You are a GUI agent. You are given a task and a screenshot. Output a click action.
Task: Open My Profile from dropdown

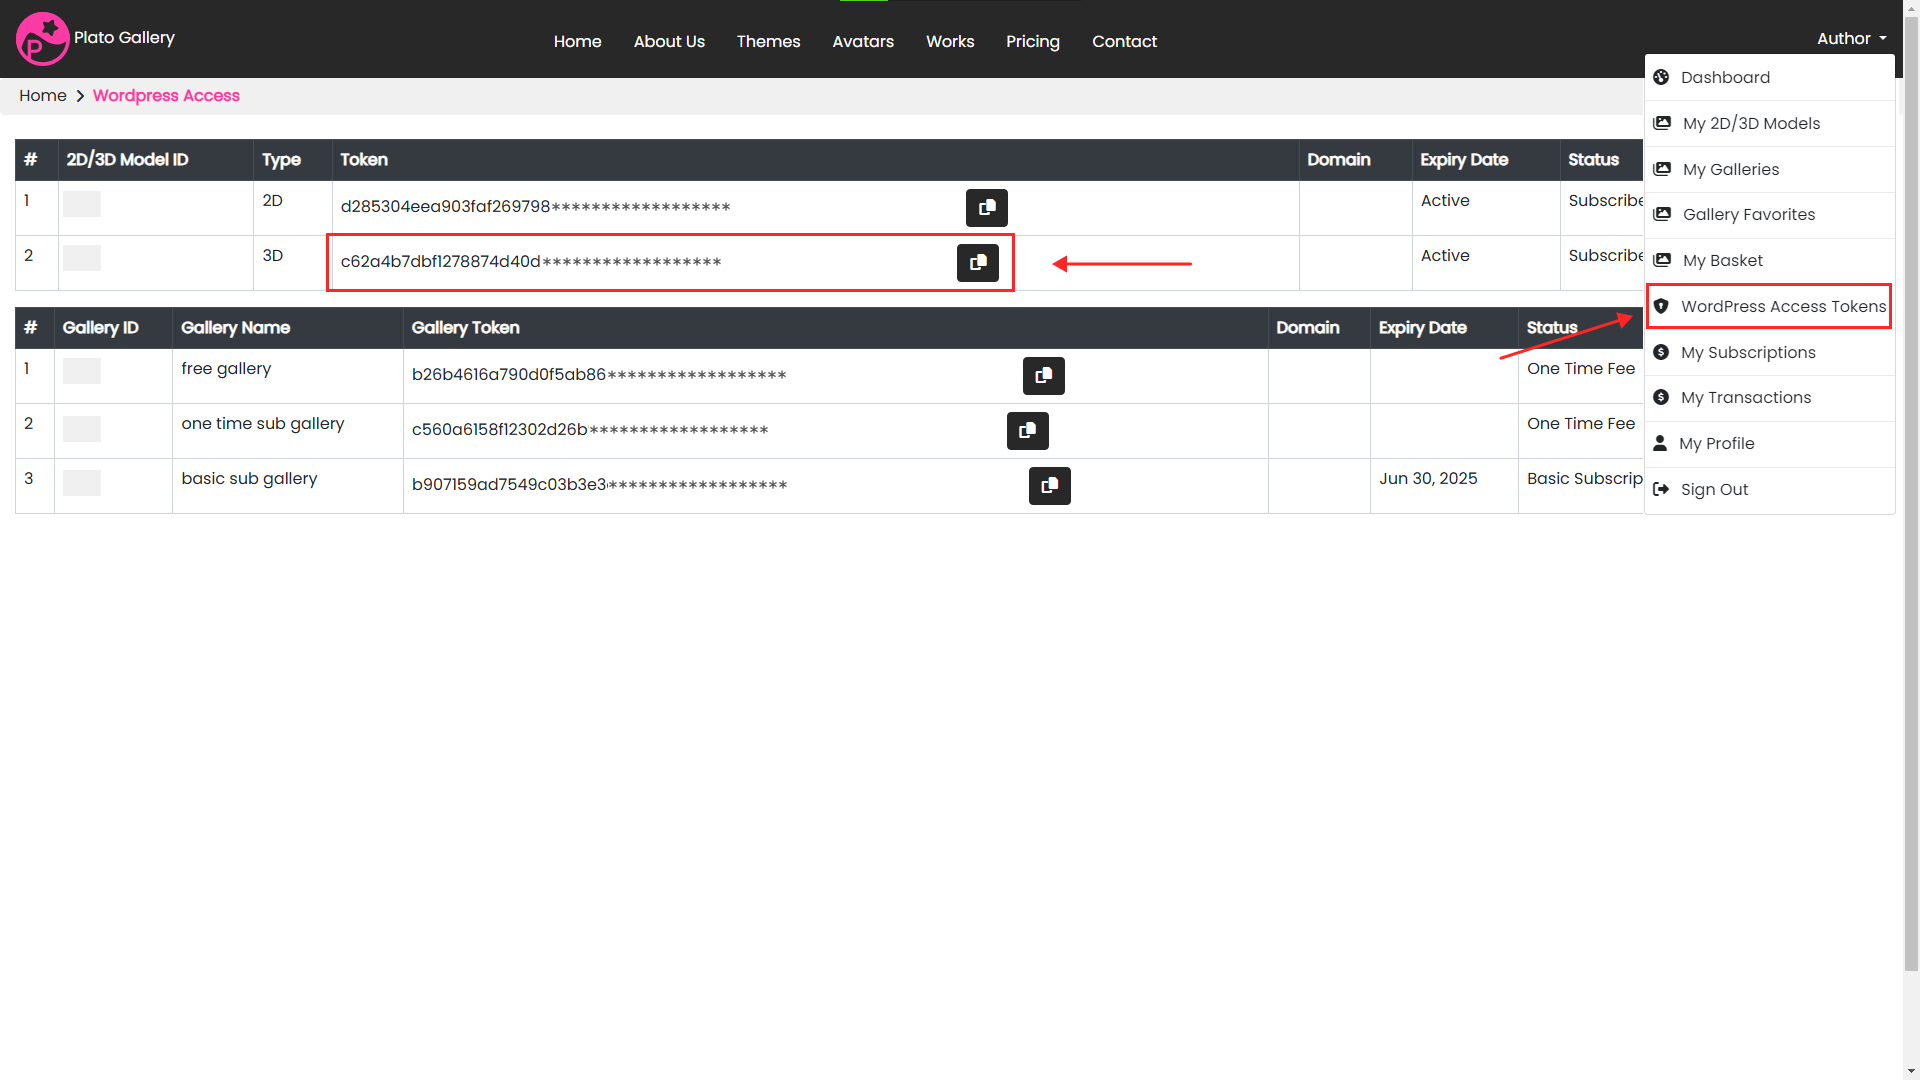(1716, 444)
